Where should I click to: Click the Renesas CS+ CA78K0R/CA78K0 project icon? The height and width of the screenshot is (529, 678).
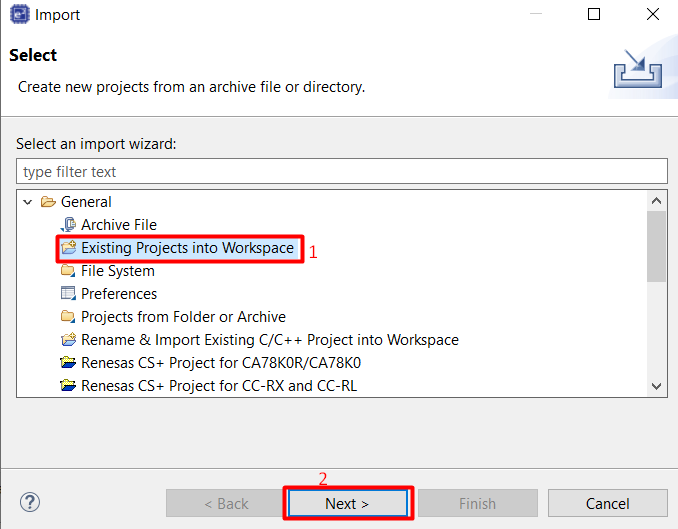[68, 363]
